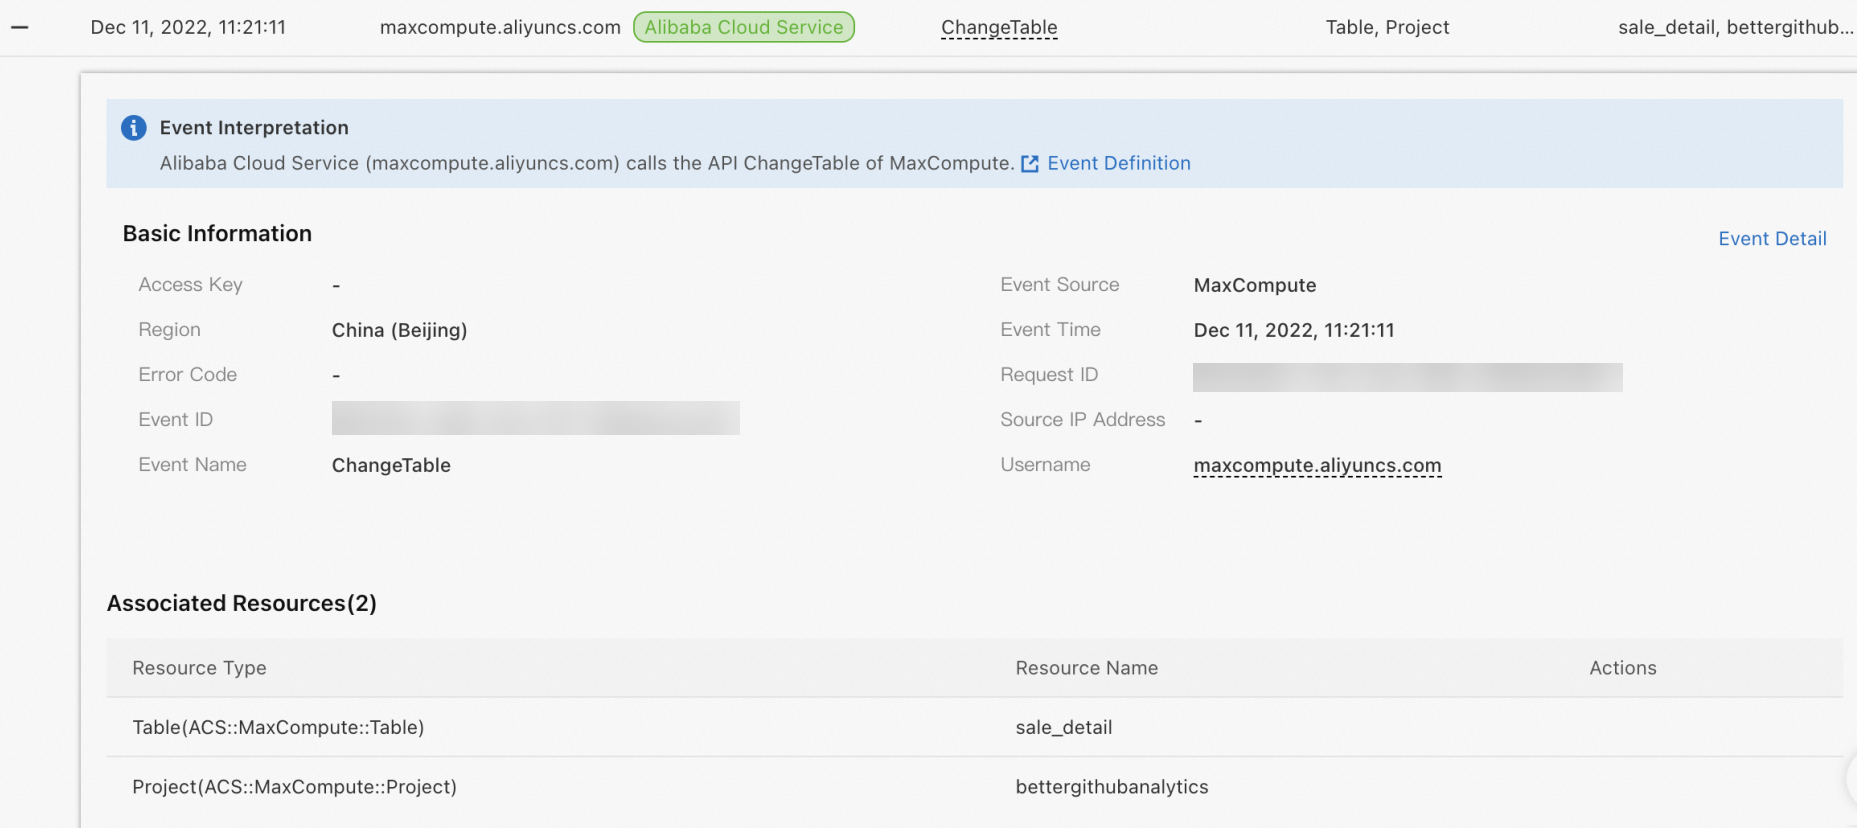The width and height of the screenshot is (1857, 828).
Task: Click the Resource Name column header
Action: (1087, 668)
